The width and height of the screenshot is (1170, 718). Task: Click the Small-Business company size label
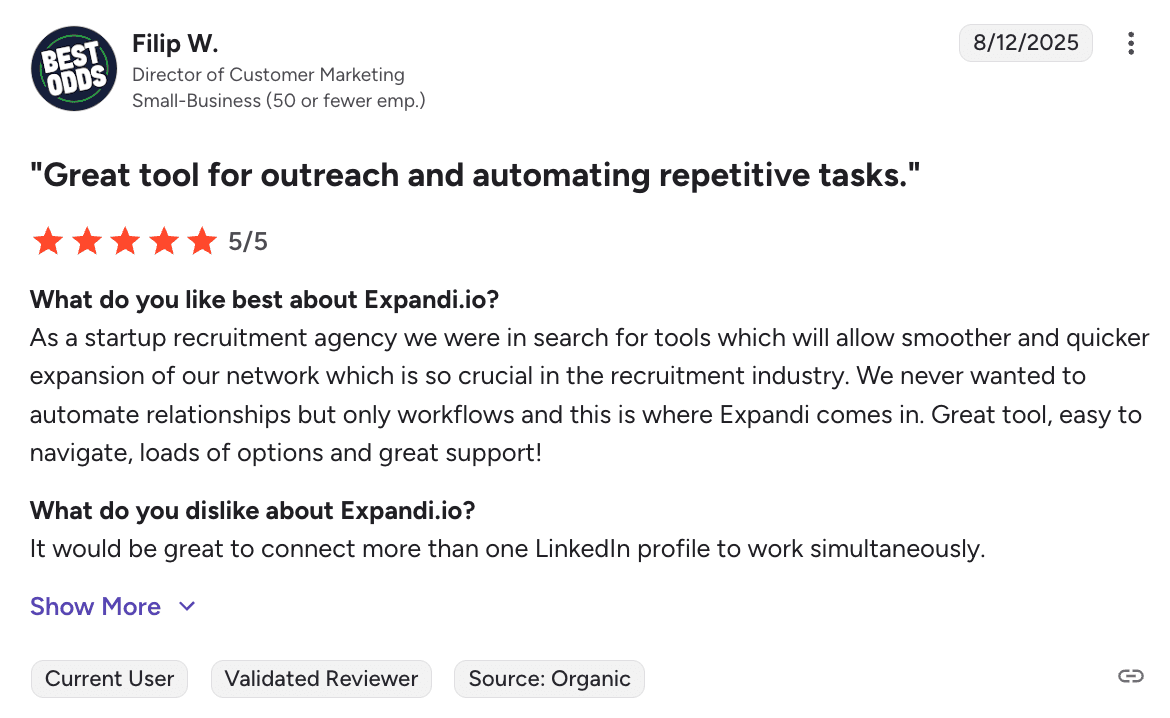[279, 100]
